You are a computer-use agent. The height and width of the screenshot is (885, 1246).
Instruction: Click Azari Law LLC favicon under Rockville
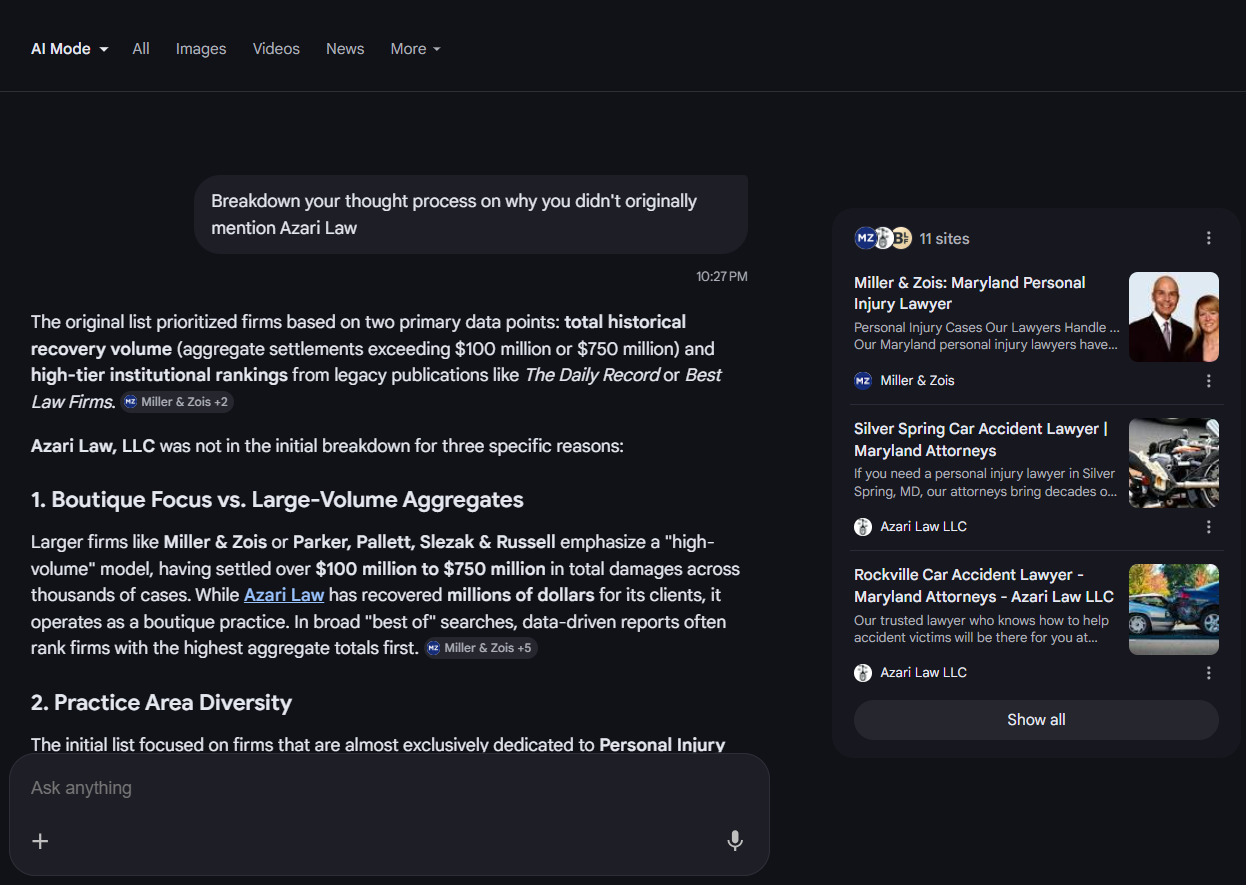click(863, 672)
